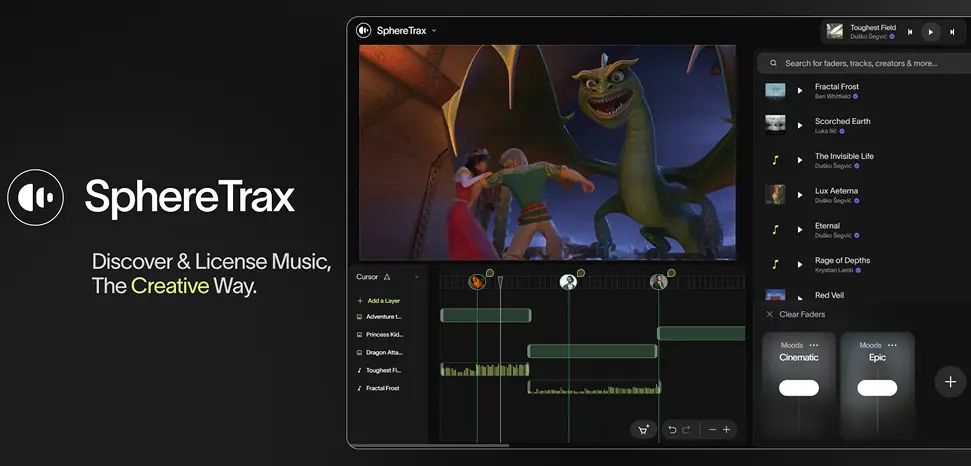
Task: Zoom in the timeline with plus icon
Action: click(726, 429)
